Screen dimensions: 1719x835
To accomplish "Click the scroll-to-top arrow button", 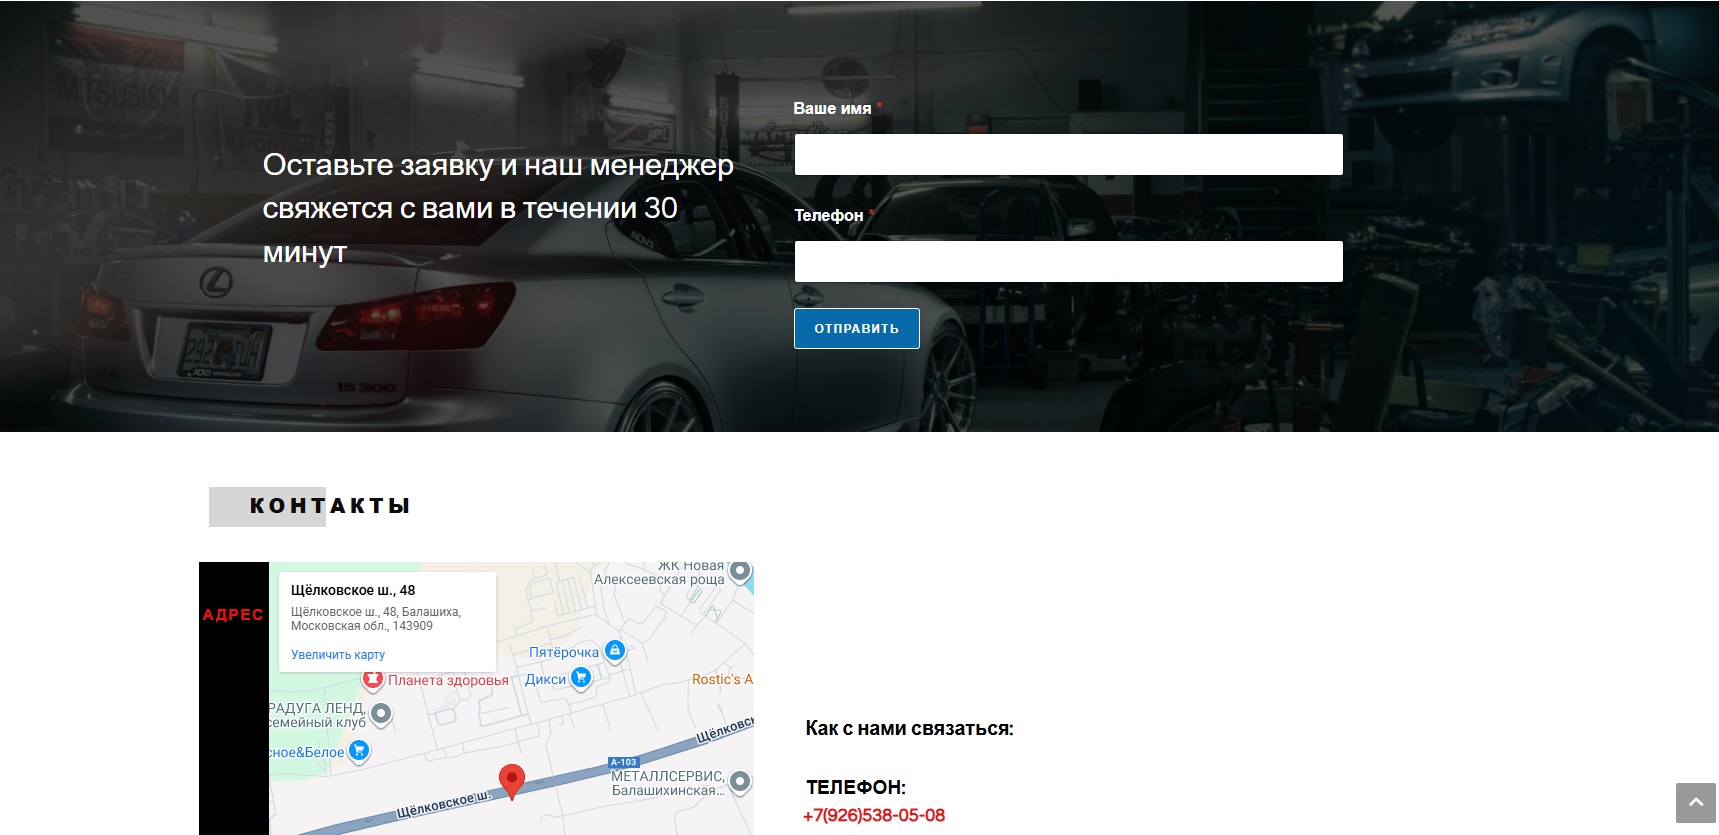I will pos(1695,802).
